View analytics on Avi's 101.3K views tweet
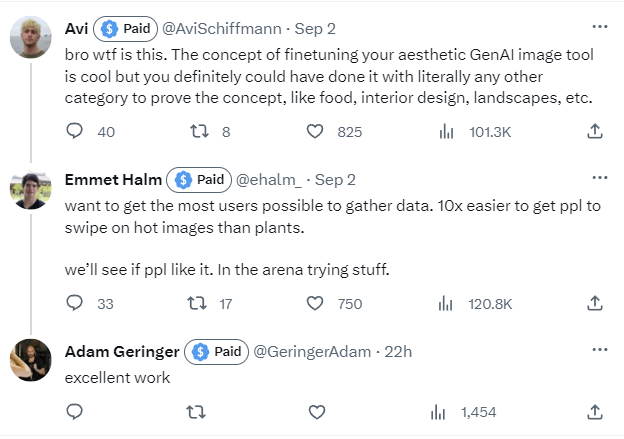 click(x=447, y=131)
